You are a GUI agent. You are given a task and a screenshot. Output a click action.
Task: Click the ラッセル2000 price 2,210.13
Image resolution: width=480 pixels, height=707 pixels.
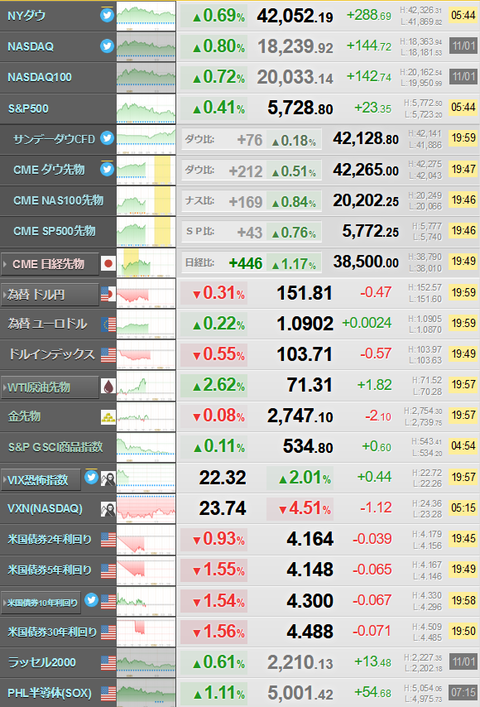(300, 662)
